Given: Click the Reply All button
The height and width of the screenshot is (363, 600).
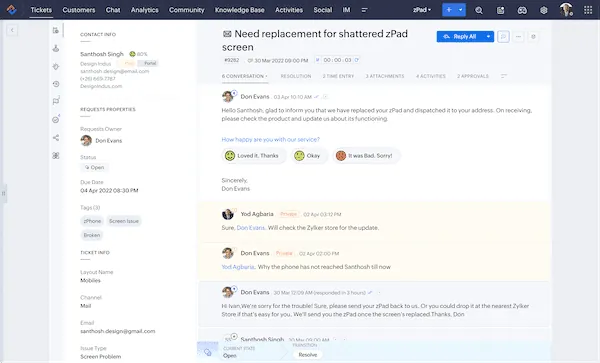Looking at the screenshot, I should coord(460,37).
